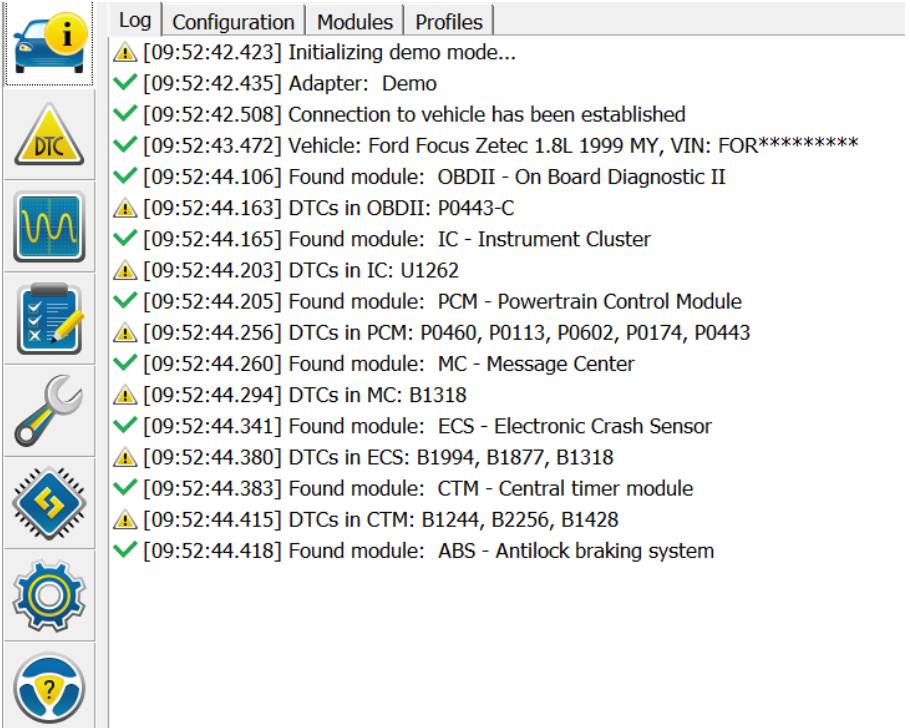Select the DTCs in PCM log entry
910x728 pixels.
click(x=446, y=333)
